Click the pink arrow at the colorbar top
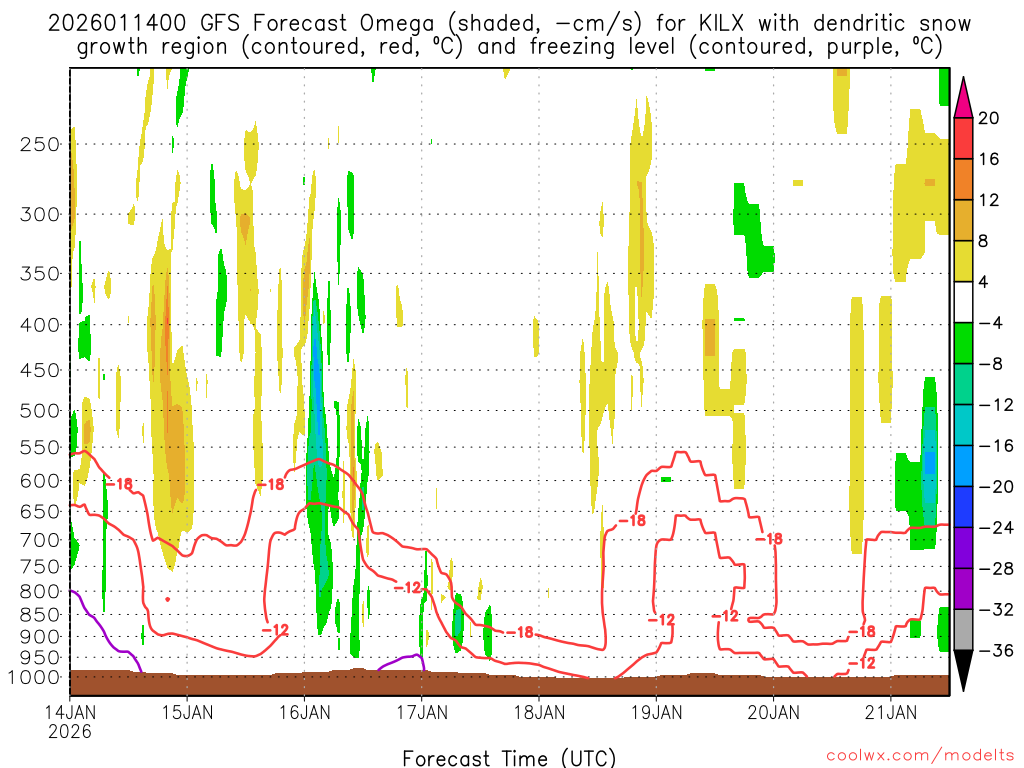Viewport: 1024px width, 768px height. click(963, 100)
